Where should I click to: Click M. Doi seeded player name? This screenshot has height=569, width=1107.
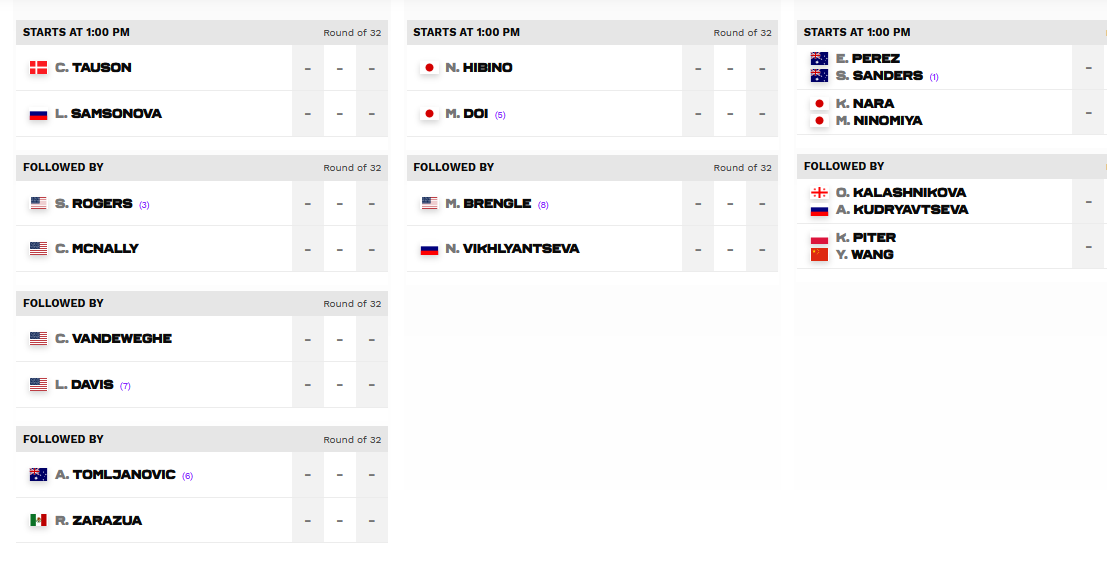(x=467, y=114)
